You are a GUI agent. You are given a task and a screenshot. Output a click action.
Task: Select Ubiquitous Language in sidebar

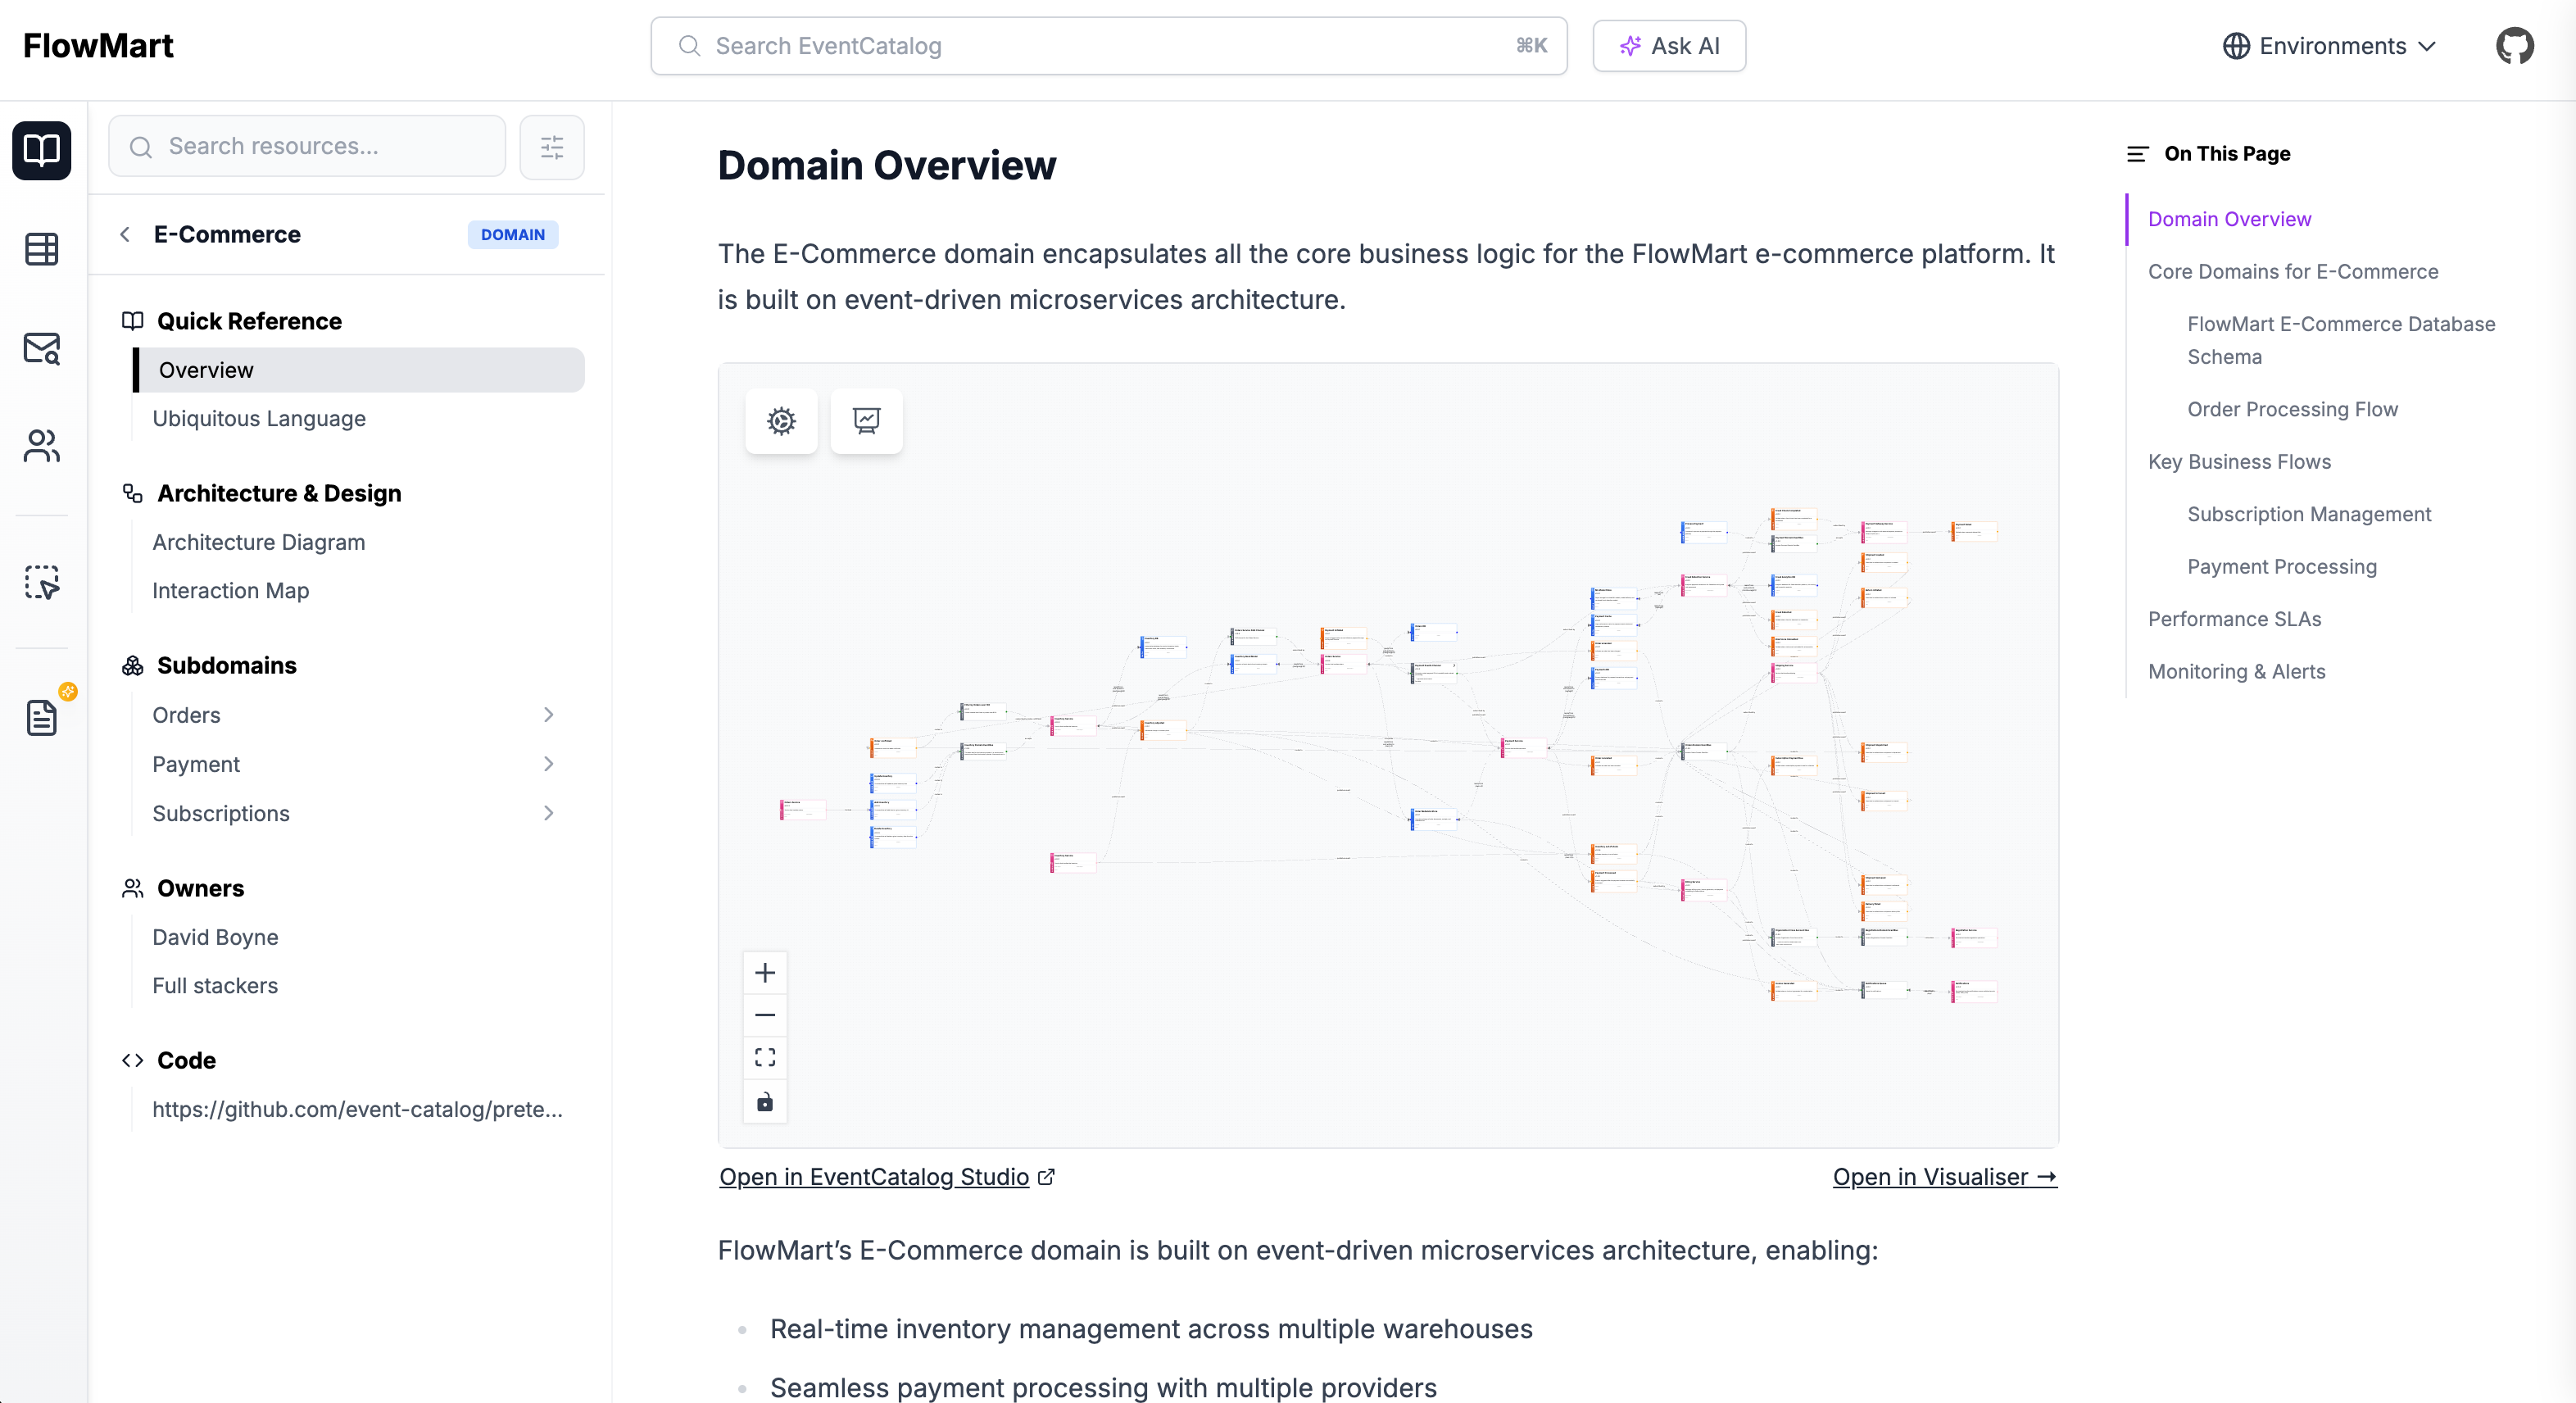pos(259,419)
